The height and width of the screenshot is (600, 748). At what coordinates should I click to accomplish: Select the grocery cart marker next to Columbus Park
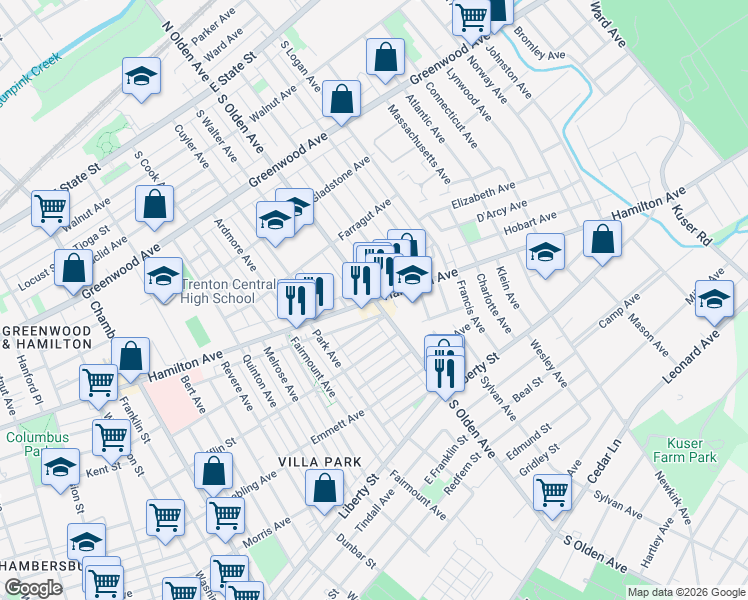[112, 439]
